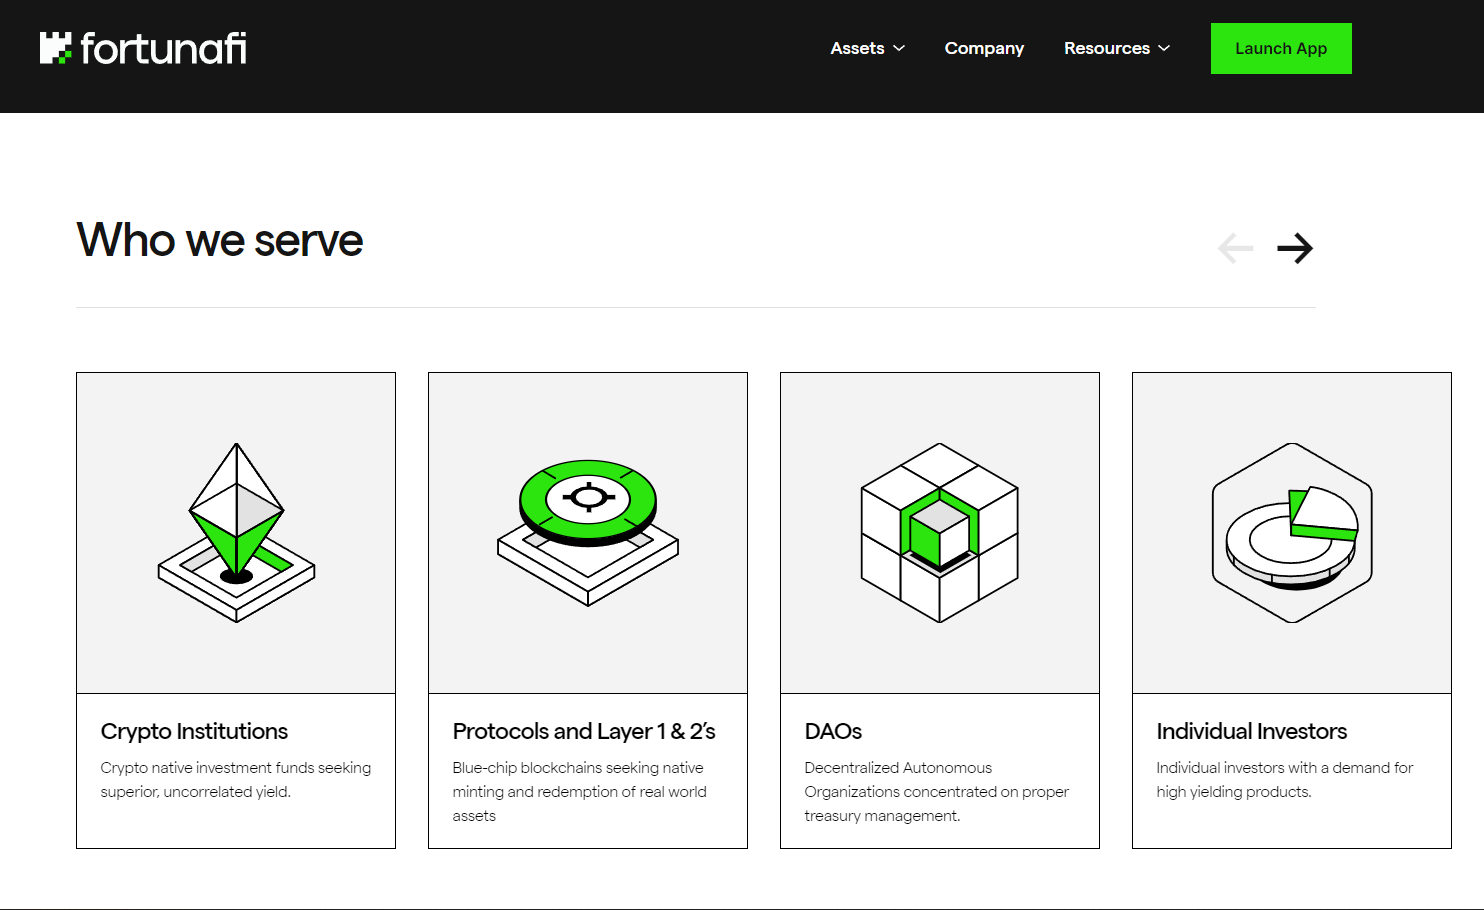Expand the Assets dropdown menu
This screenshot has height=910, width=1484.
click(857, 48)
